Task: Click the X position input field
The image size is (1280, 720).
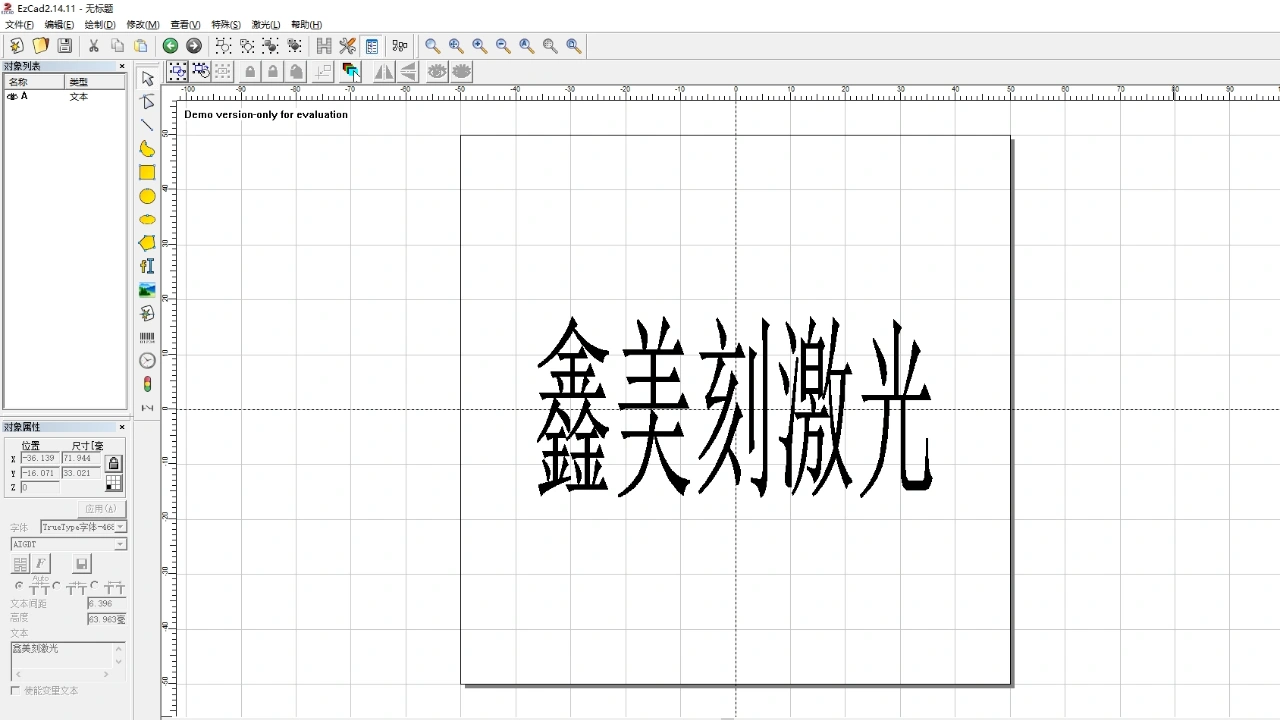Action: (39, 458)
